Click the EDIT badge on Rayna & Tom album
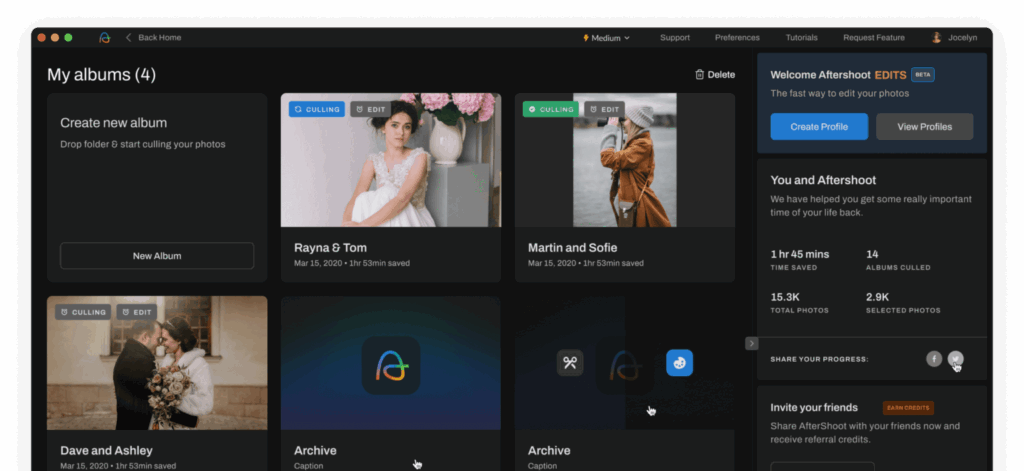The image size is (1024, 471). point(370,109)
